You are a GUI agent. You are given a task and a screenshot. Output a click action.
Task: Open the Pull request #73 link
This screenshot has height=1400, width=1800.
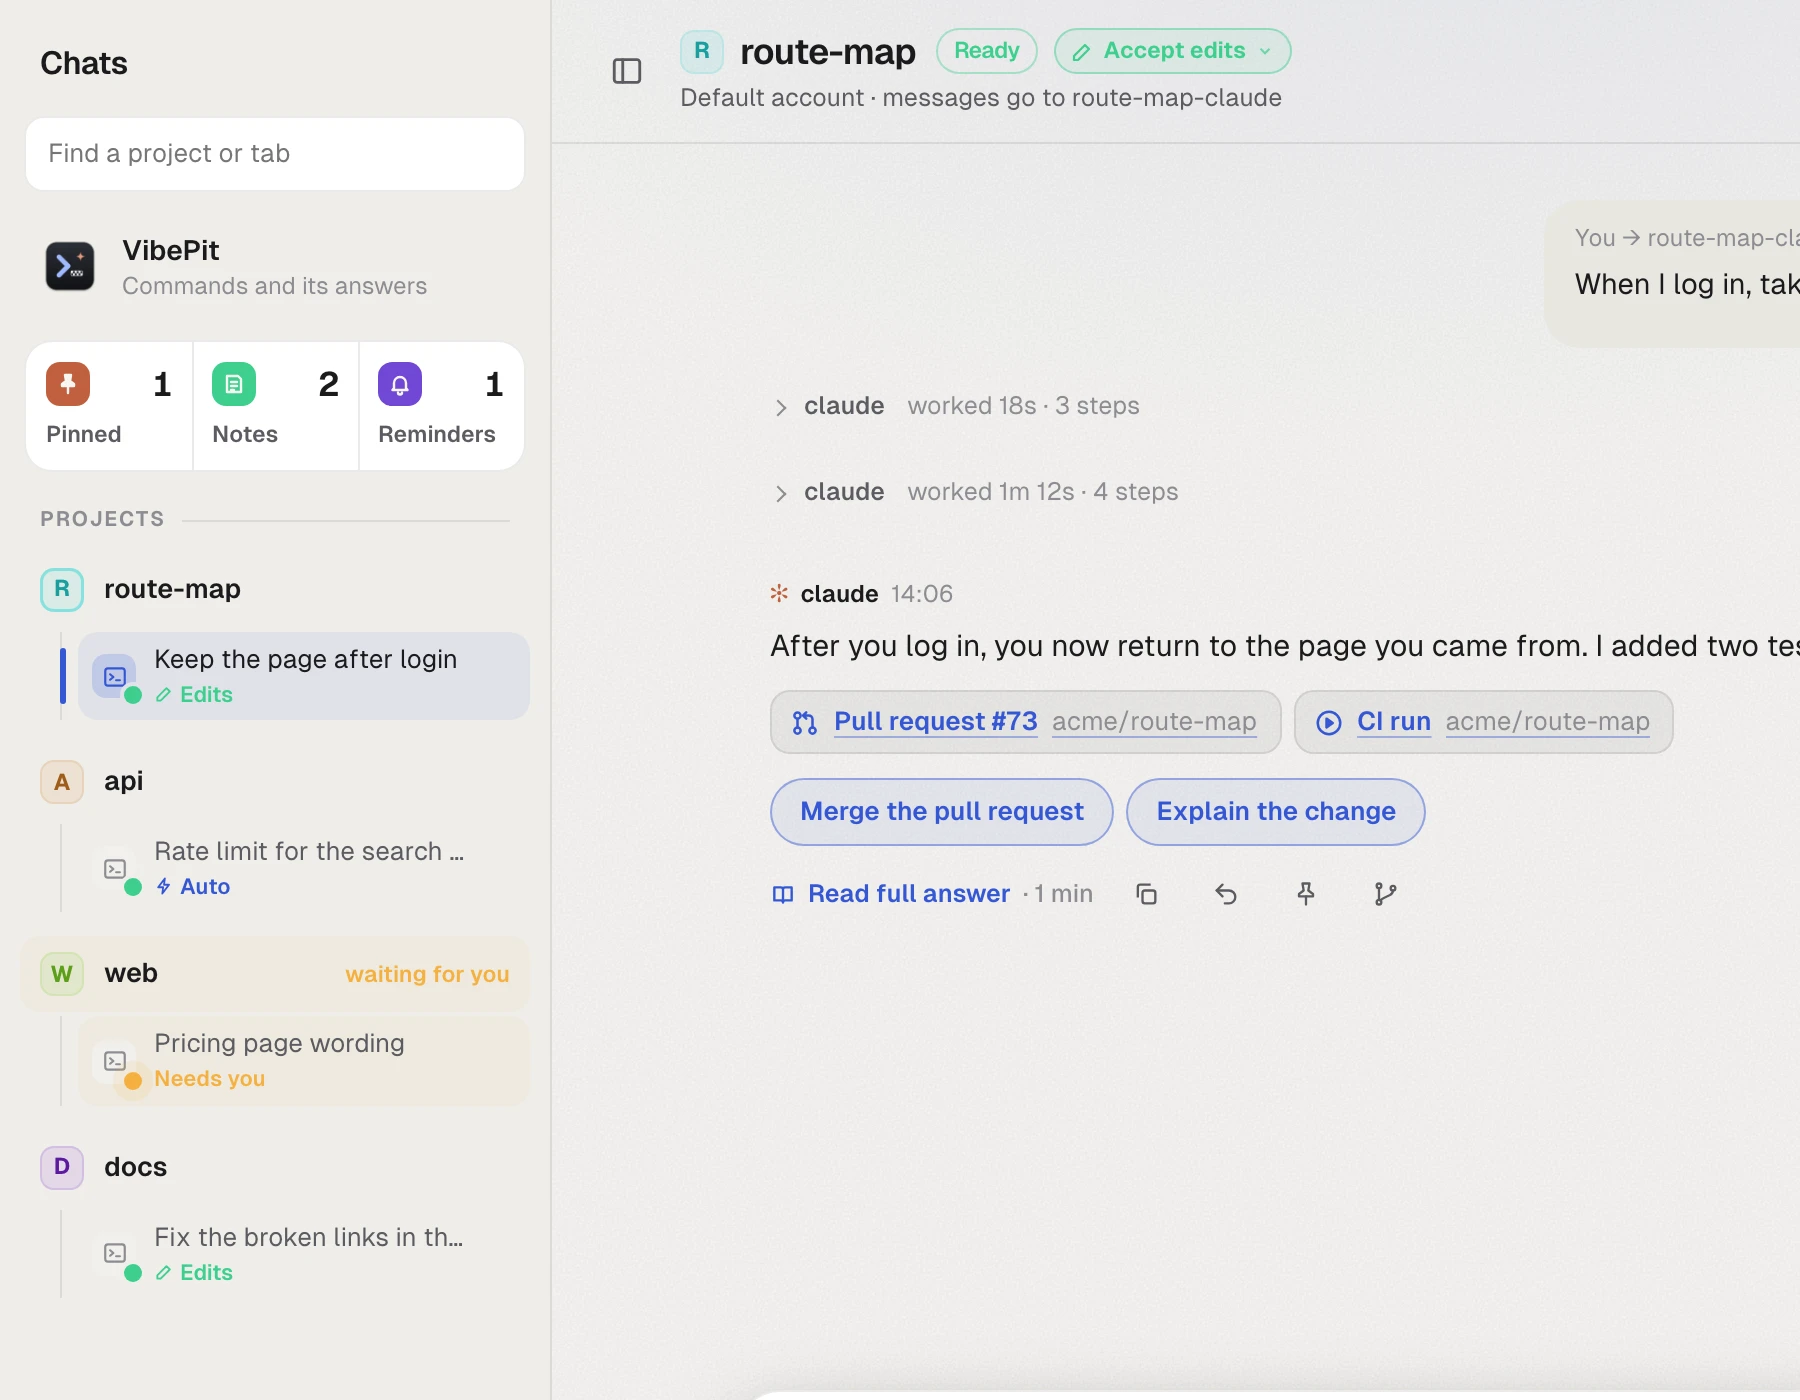coord(1026,722)
